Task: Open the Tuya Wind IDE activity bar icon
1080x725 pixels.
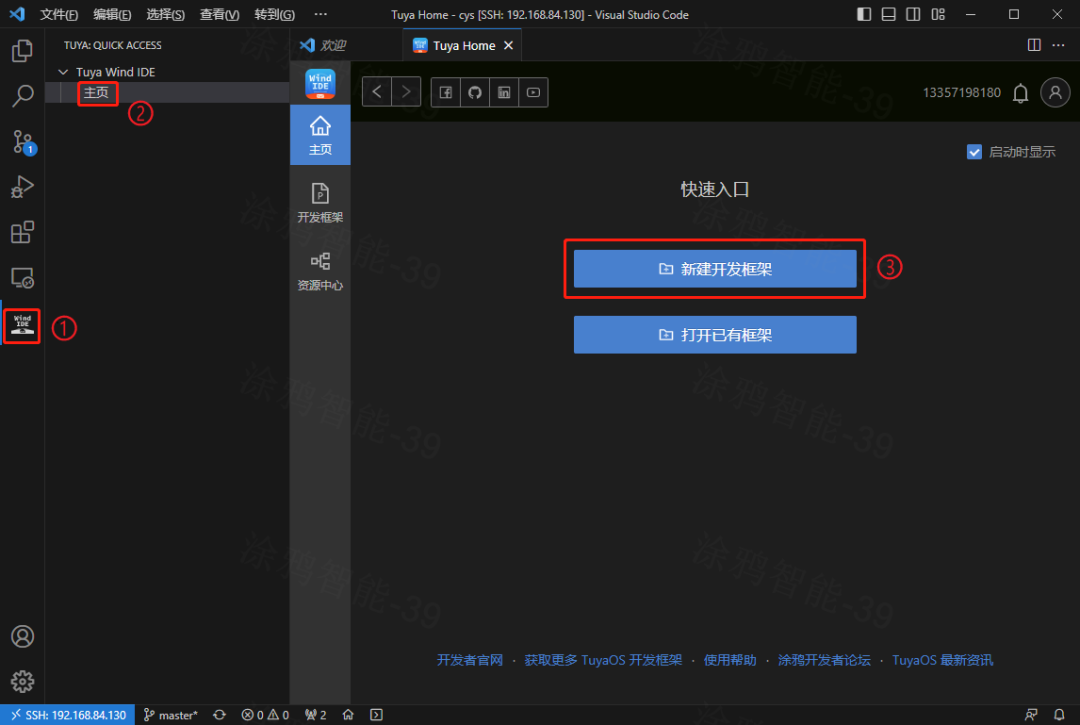Action: point(21,325)
